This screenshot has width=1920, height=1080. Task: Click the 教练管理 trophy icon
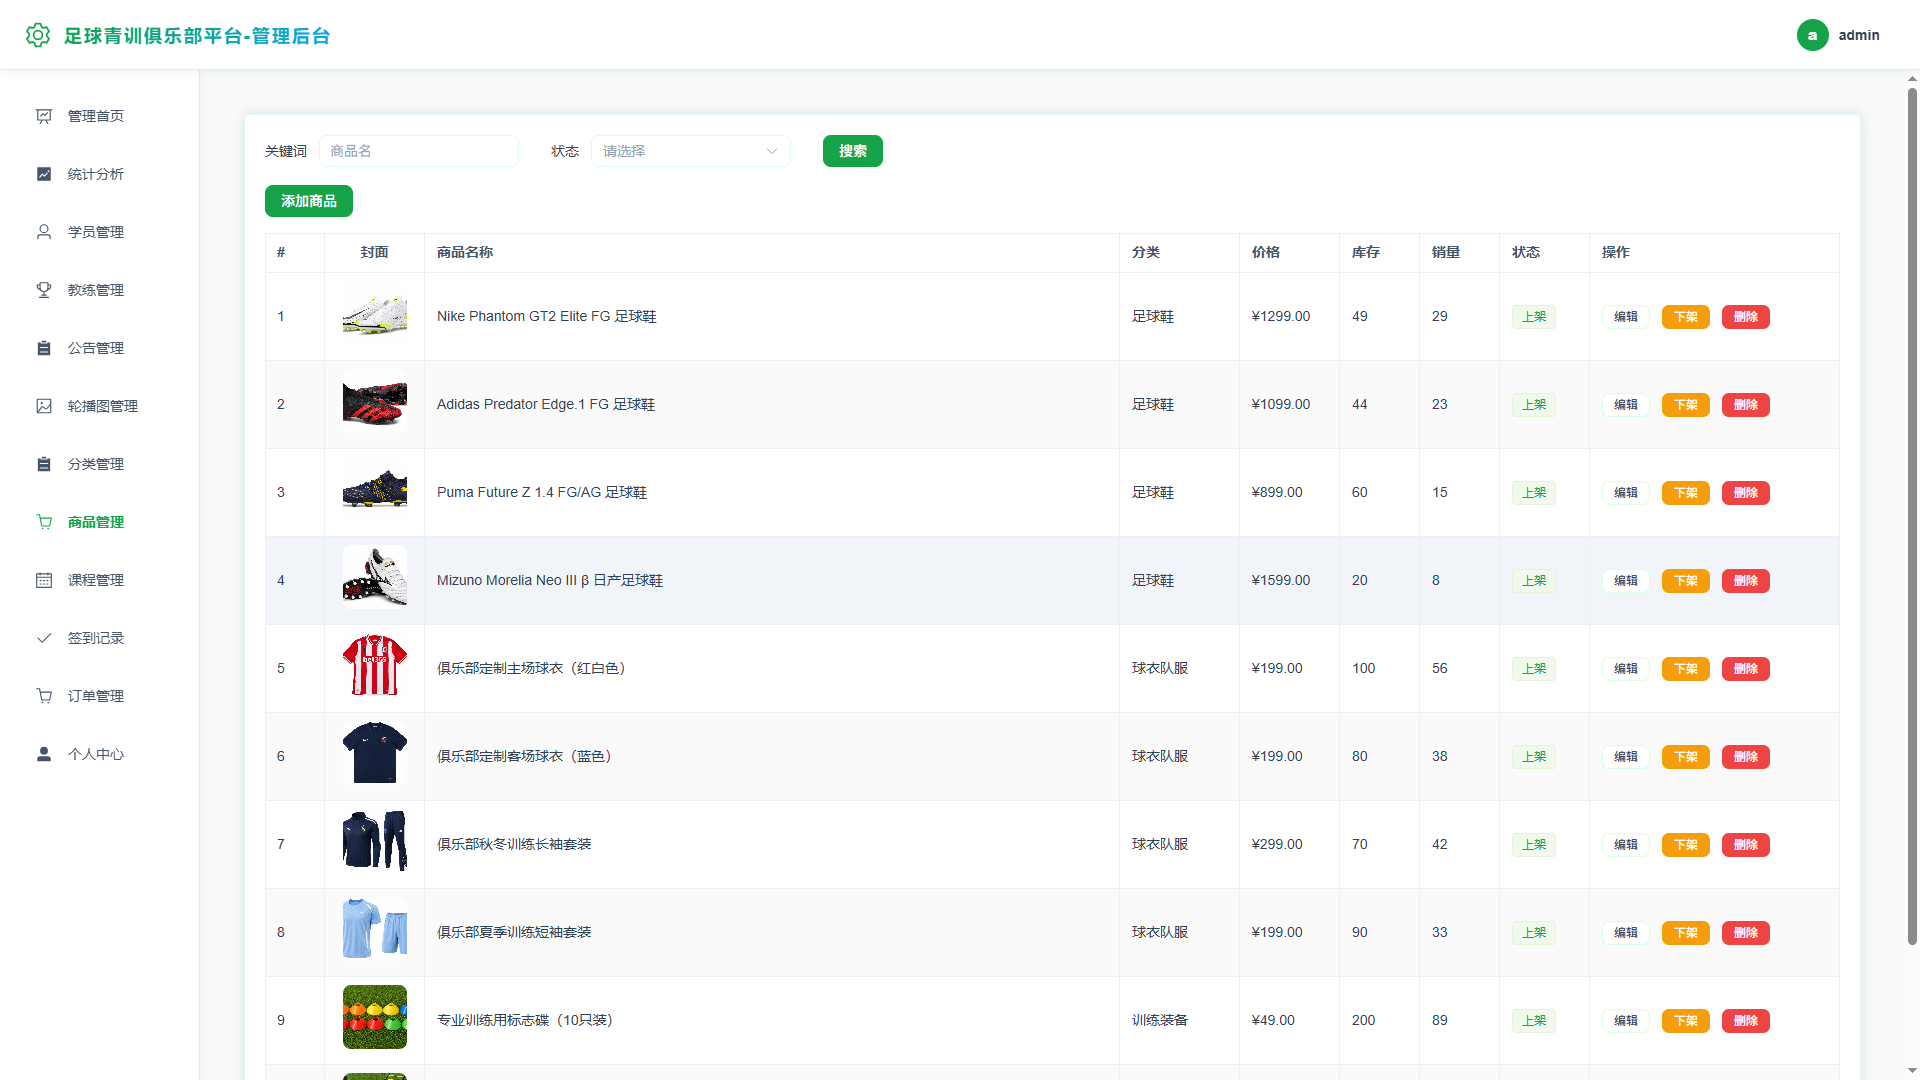[x=44, y=290]
